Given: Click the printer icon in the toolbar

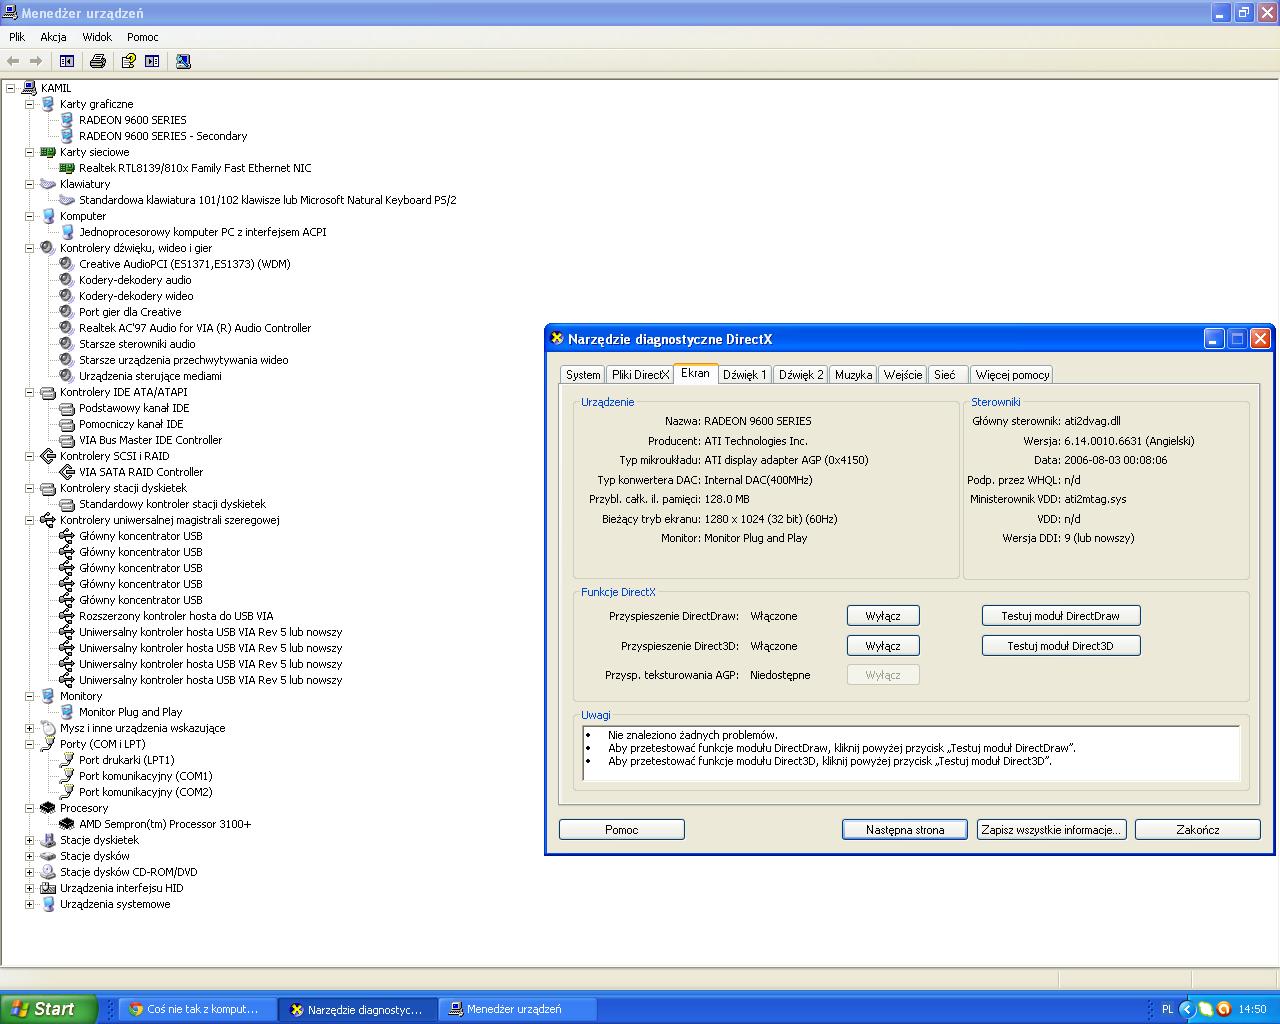Looking at the screenshot, I should (98, 61).
